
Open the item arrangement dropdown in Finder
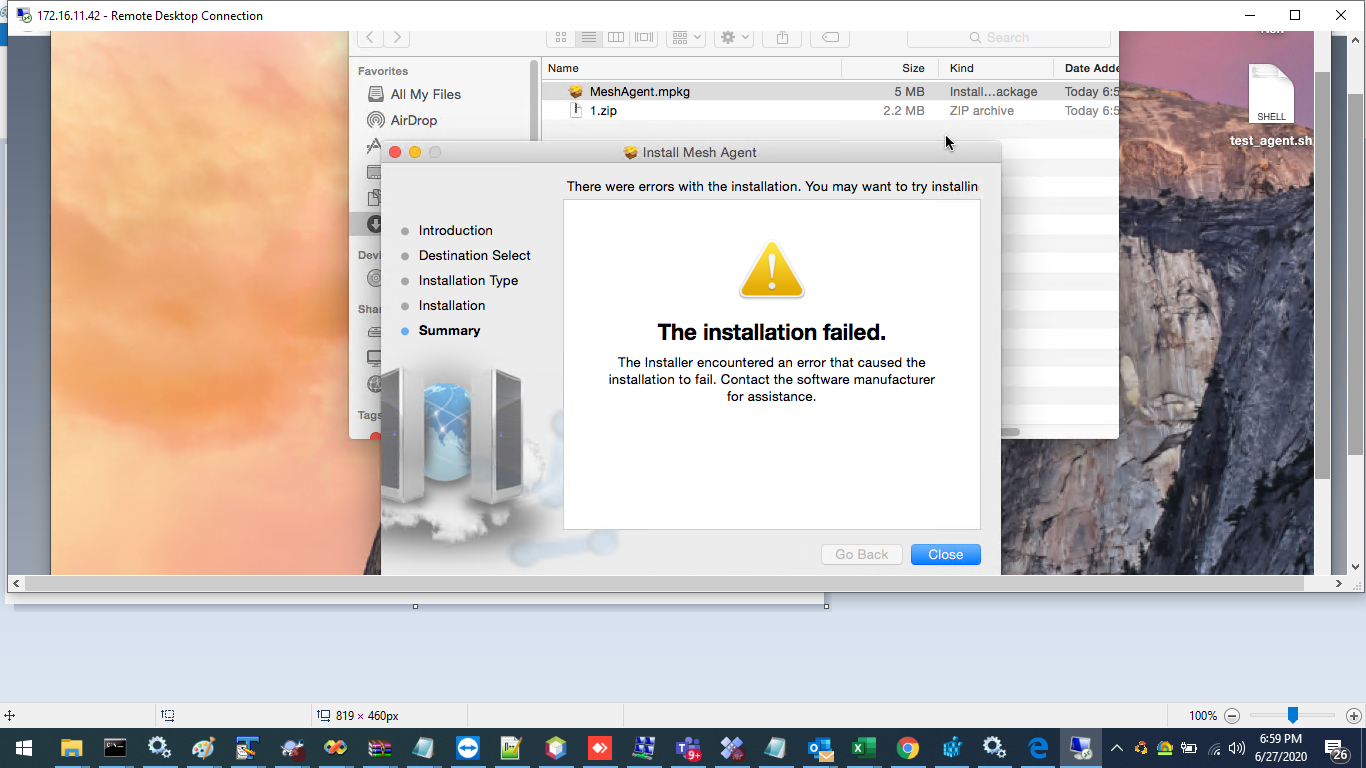point(686,37)
